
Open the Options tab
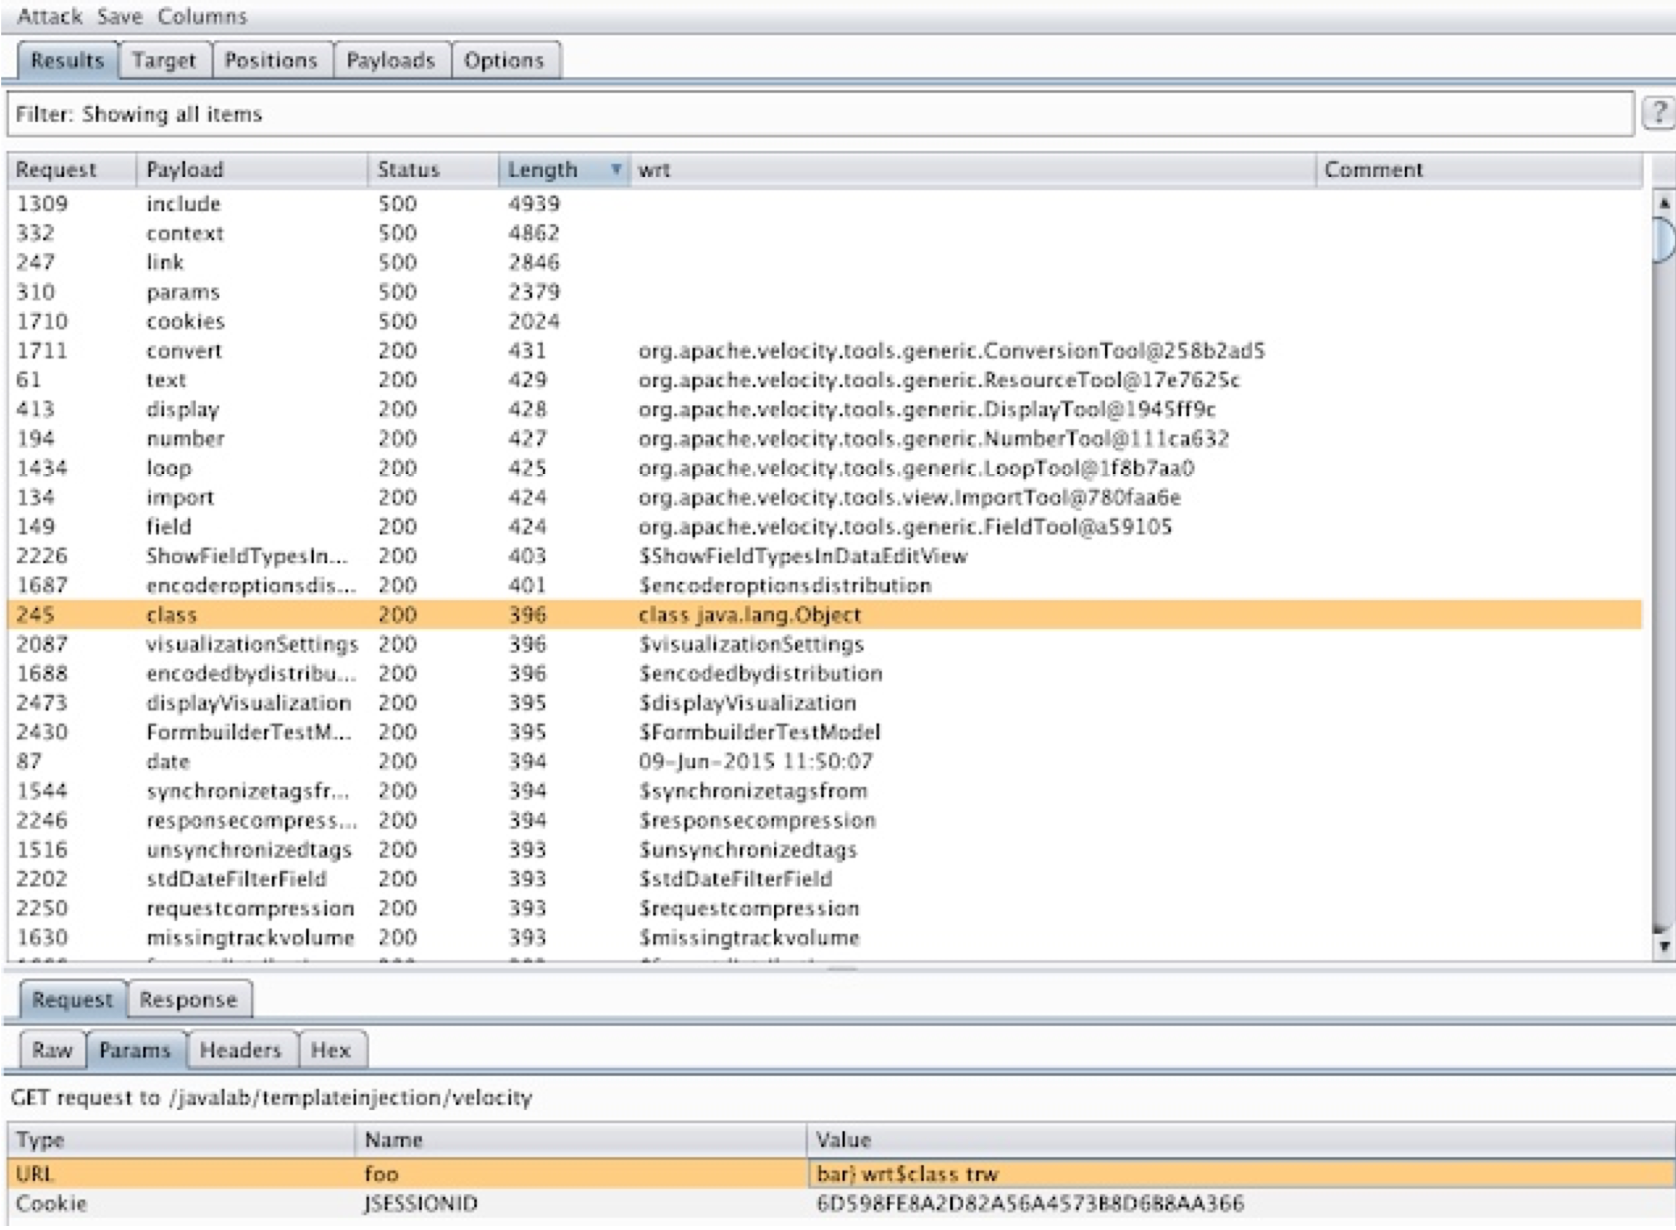(503, 60)
